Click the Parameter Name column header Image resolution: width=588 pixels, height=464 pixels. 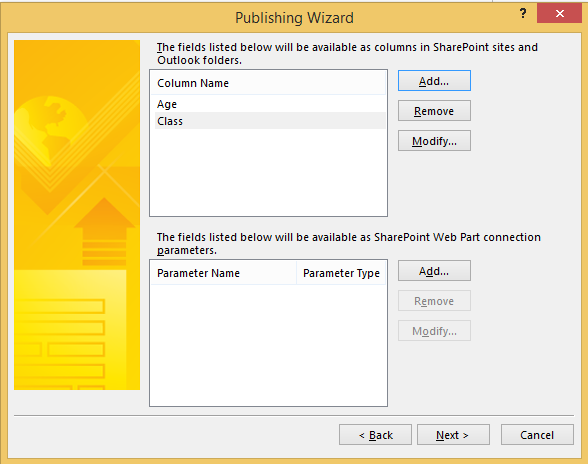[223, 273]
